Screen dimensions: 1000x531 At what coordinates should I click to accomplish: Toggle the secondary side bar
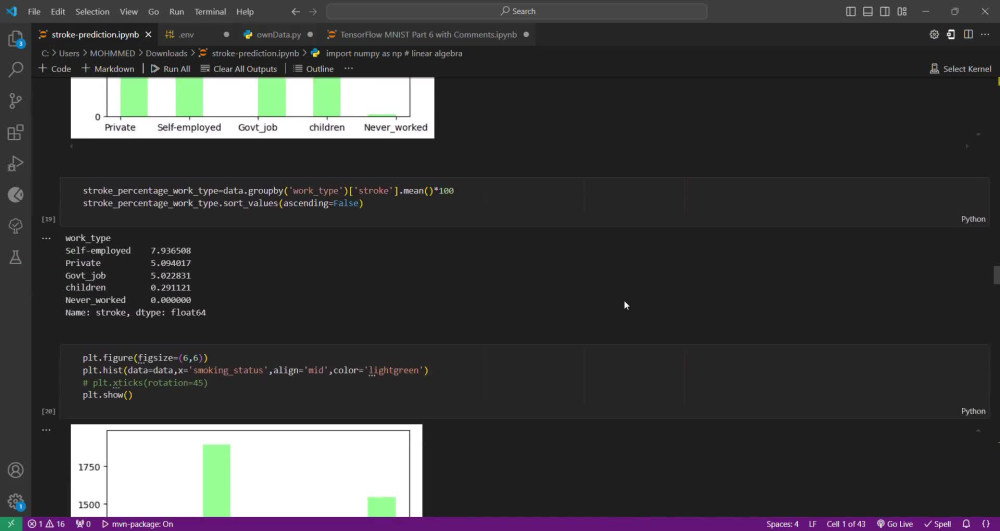[885, 11]
